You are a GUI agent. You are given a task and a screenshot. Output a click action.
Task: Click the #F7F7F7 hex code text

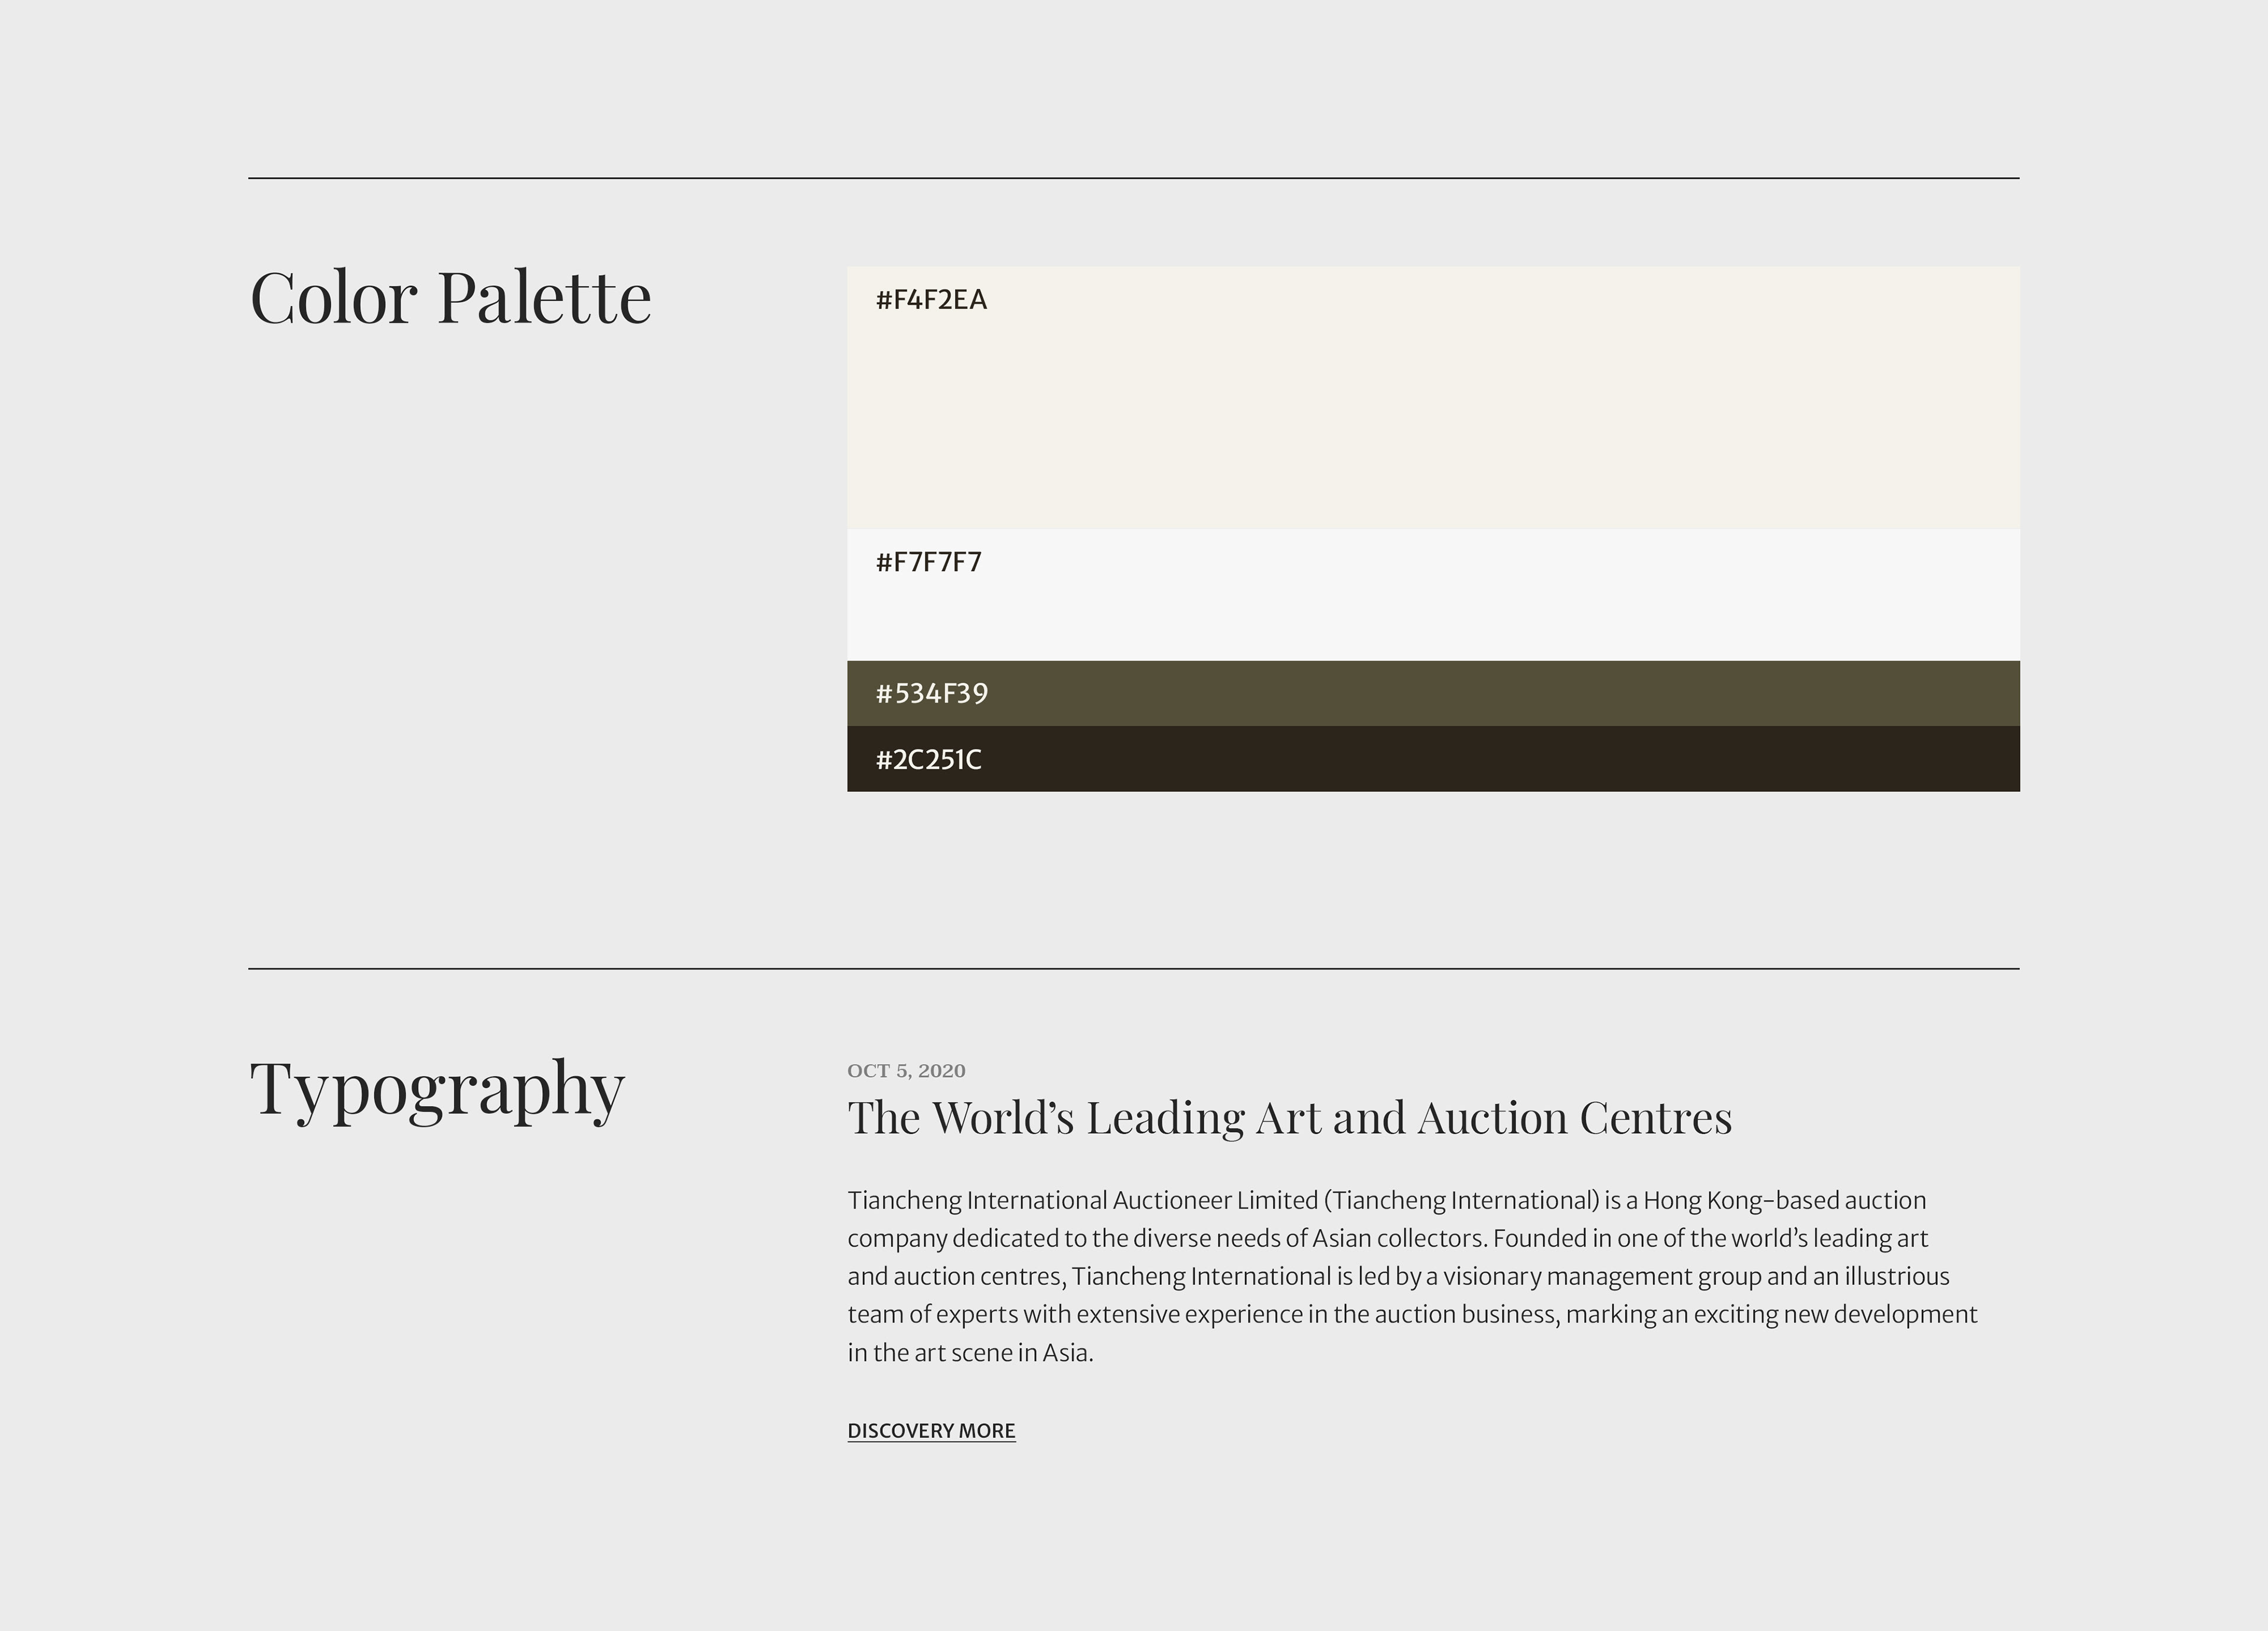[x=928, y=562]
